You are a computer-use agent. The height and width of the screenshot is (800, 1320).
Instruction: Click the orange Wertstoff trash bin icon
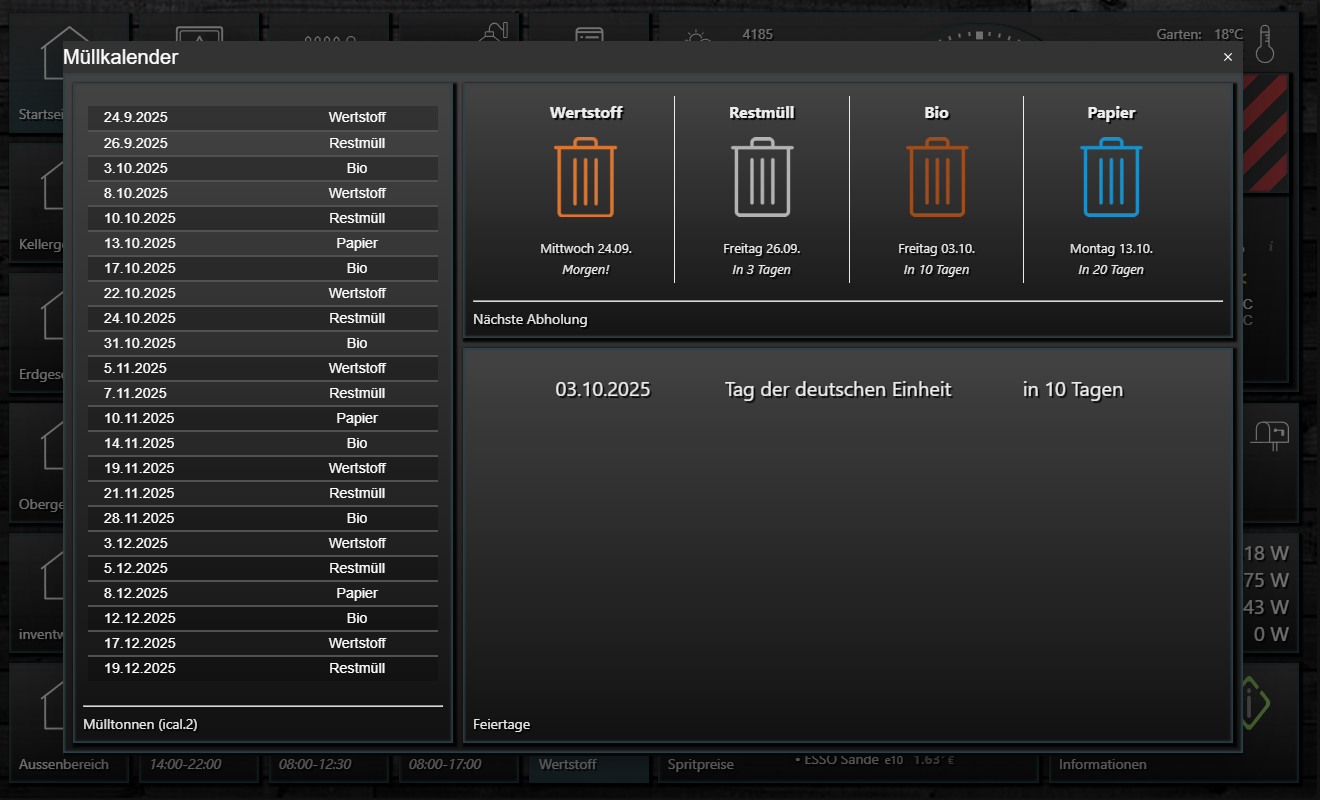[x=585, y=178]
